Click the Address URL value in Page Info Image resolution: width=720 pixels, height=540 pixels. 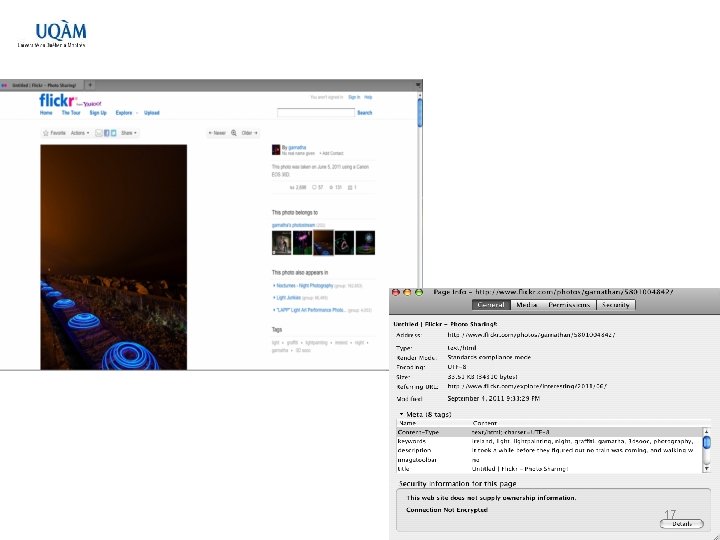point(531,335)
